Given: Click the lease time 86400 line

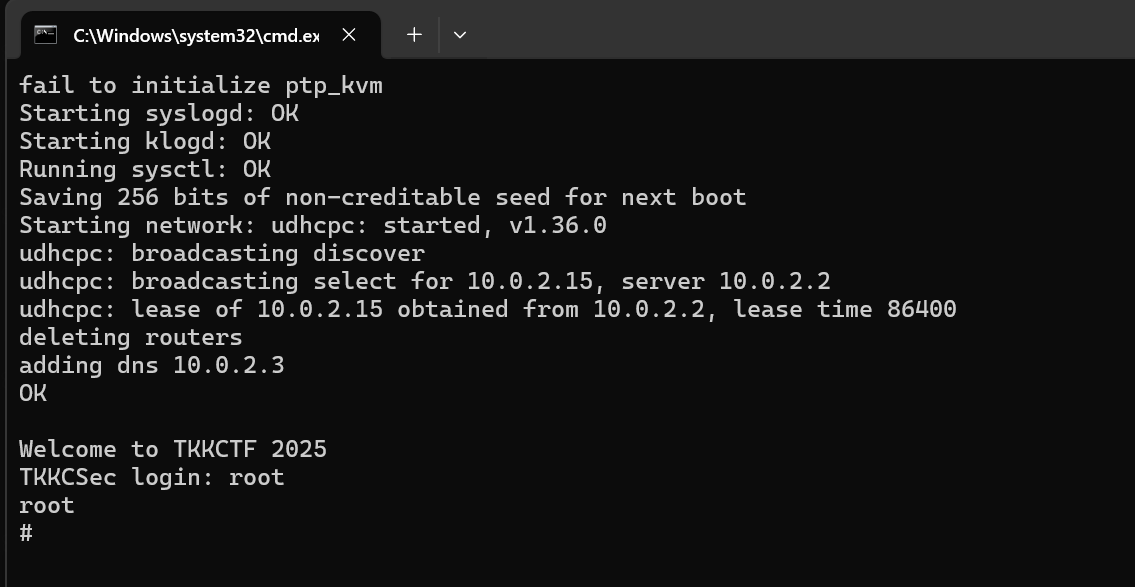Looking at the screenshot, I should pyautogui.click(x=487, y=310).
